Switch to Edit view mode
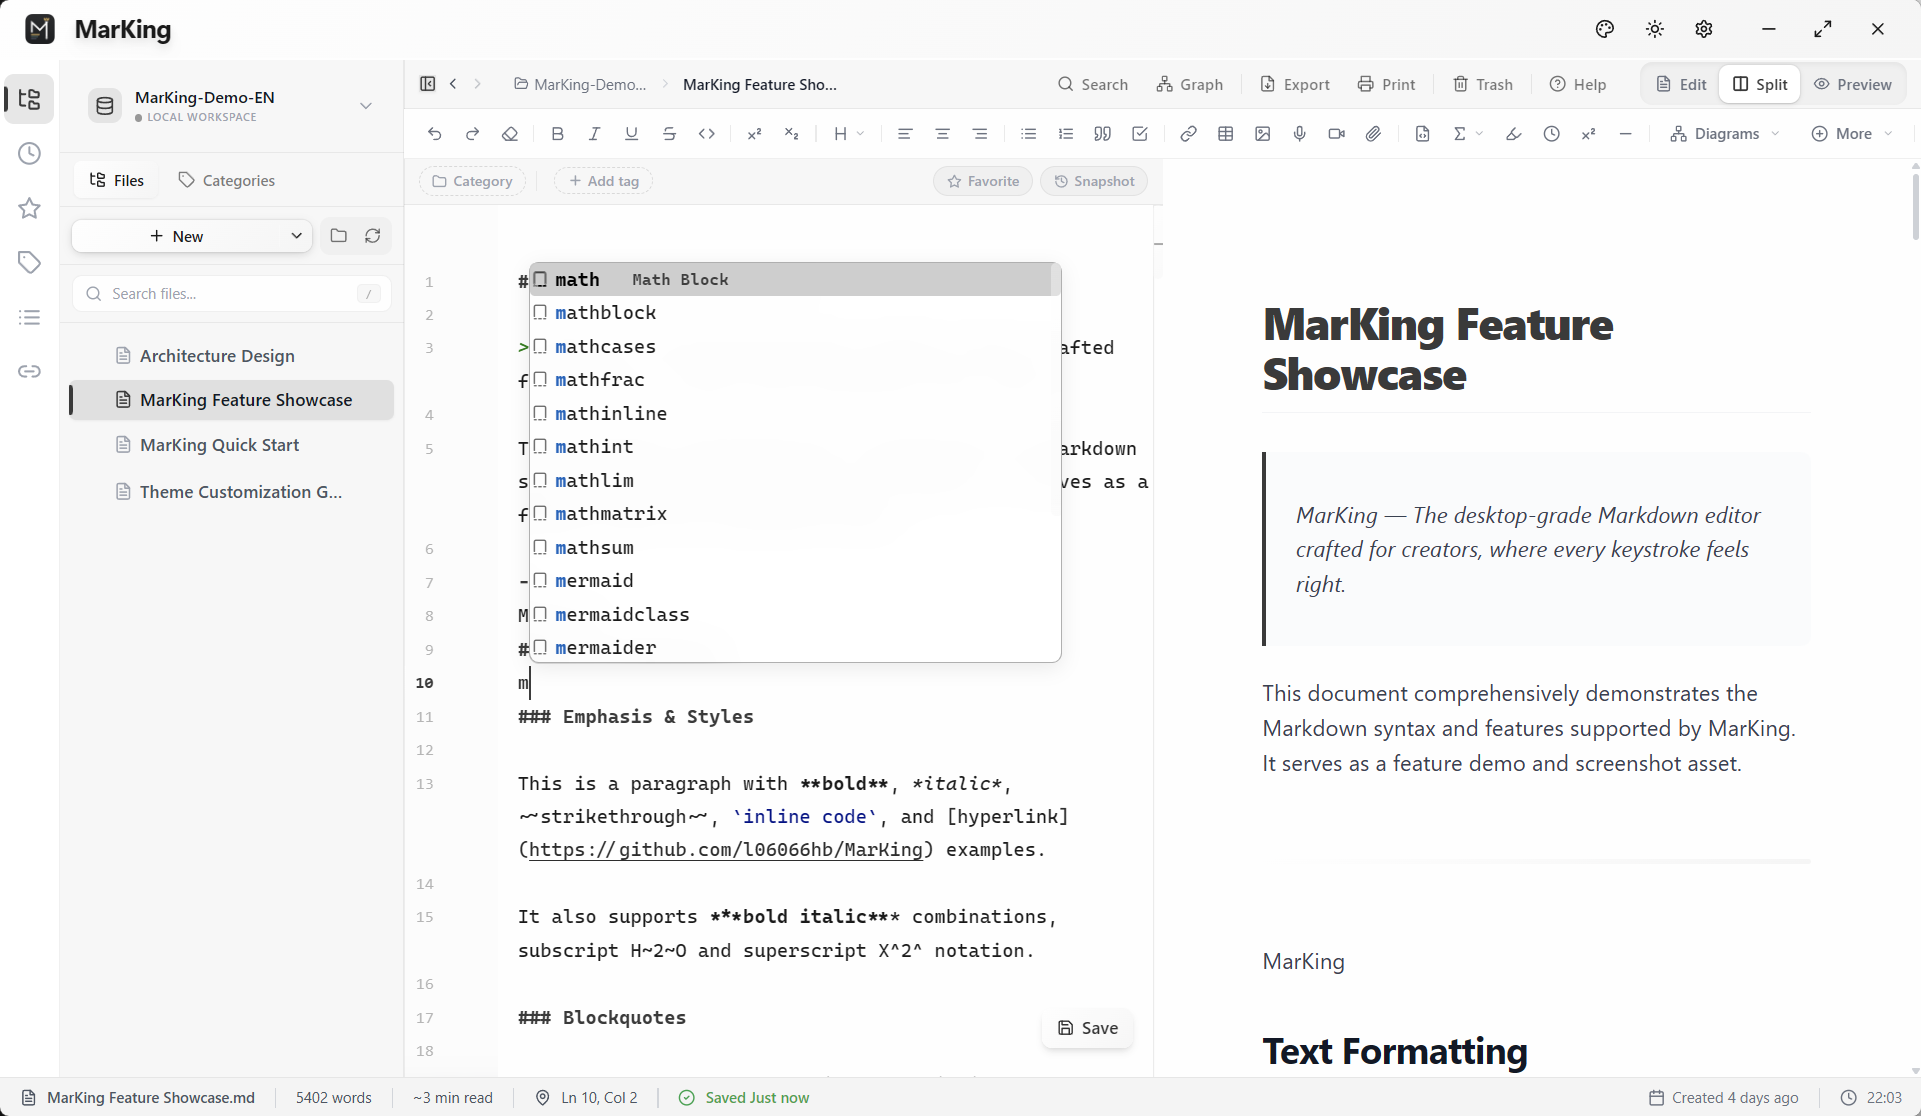The image size is (1921, 1116). (1681, 84)
